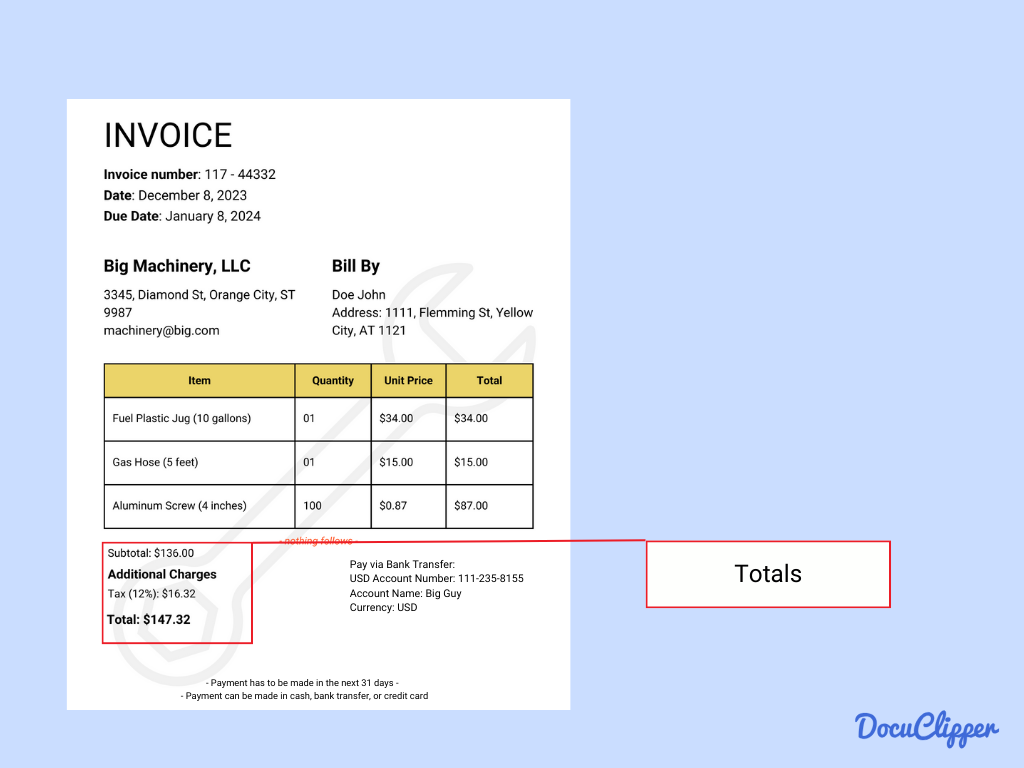
Task: Click the 31 days payment note
Action: point(302,683)
